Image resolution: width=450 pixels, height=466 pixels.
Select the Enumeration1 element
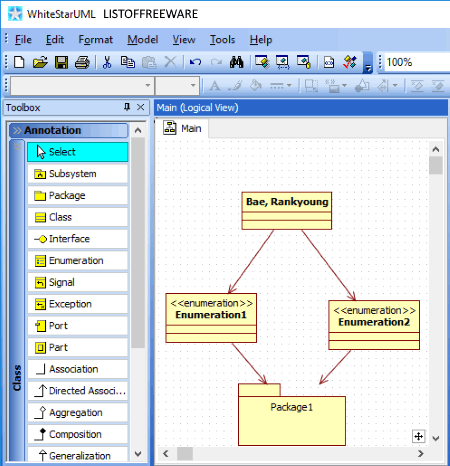211,318
